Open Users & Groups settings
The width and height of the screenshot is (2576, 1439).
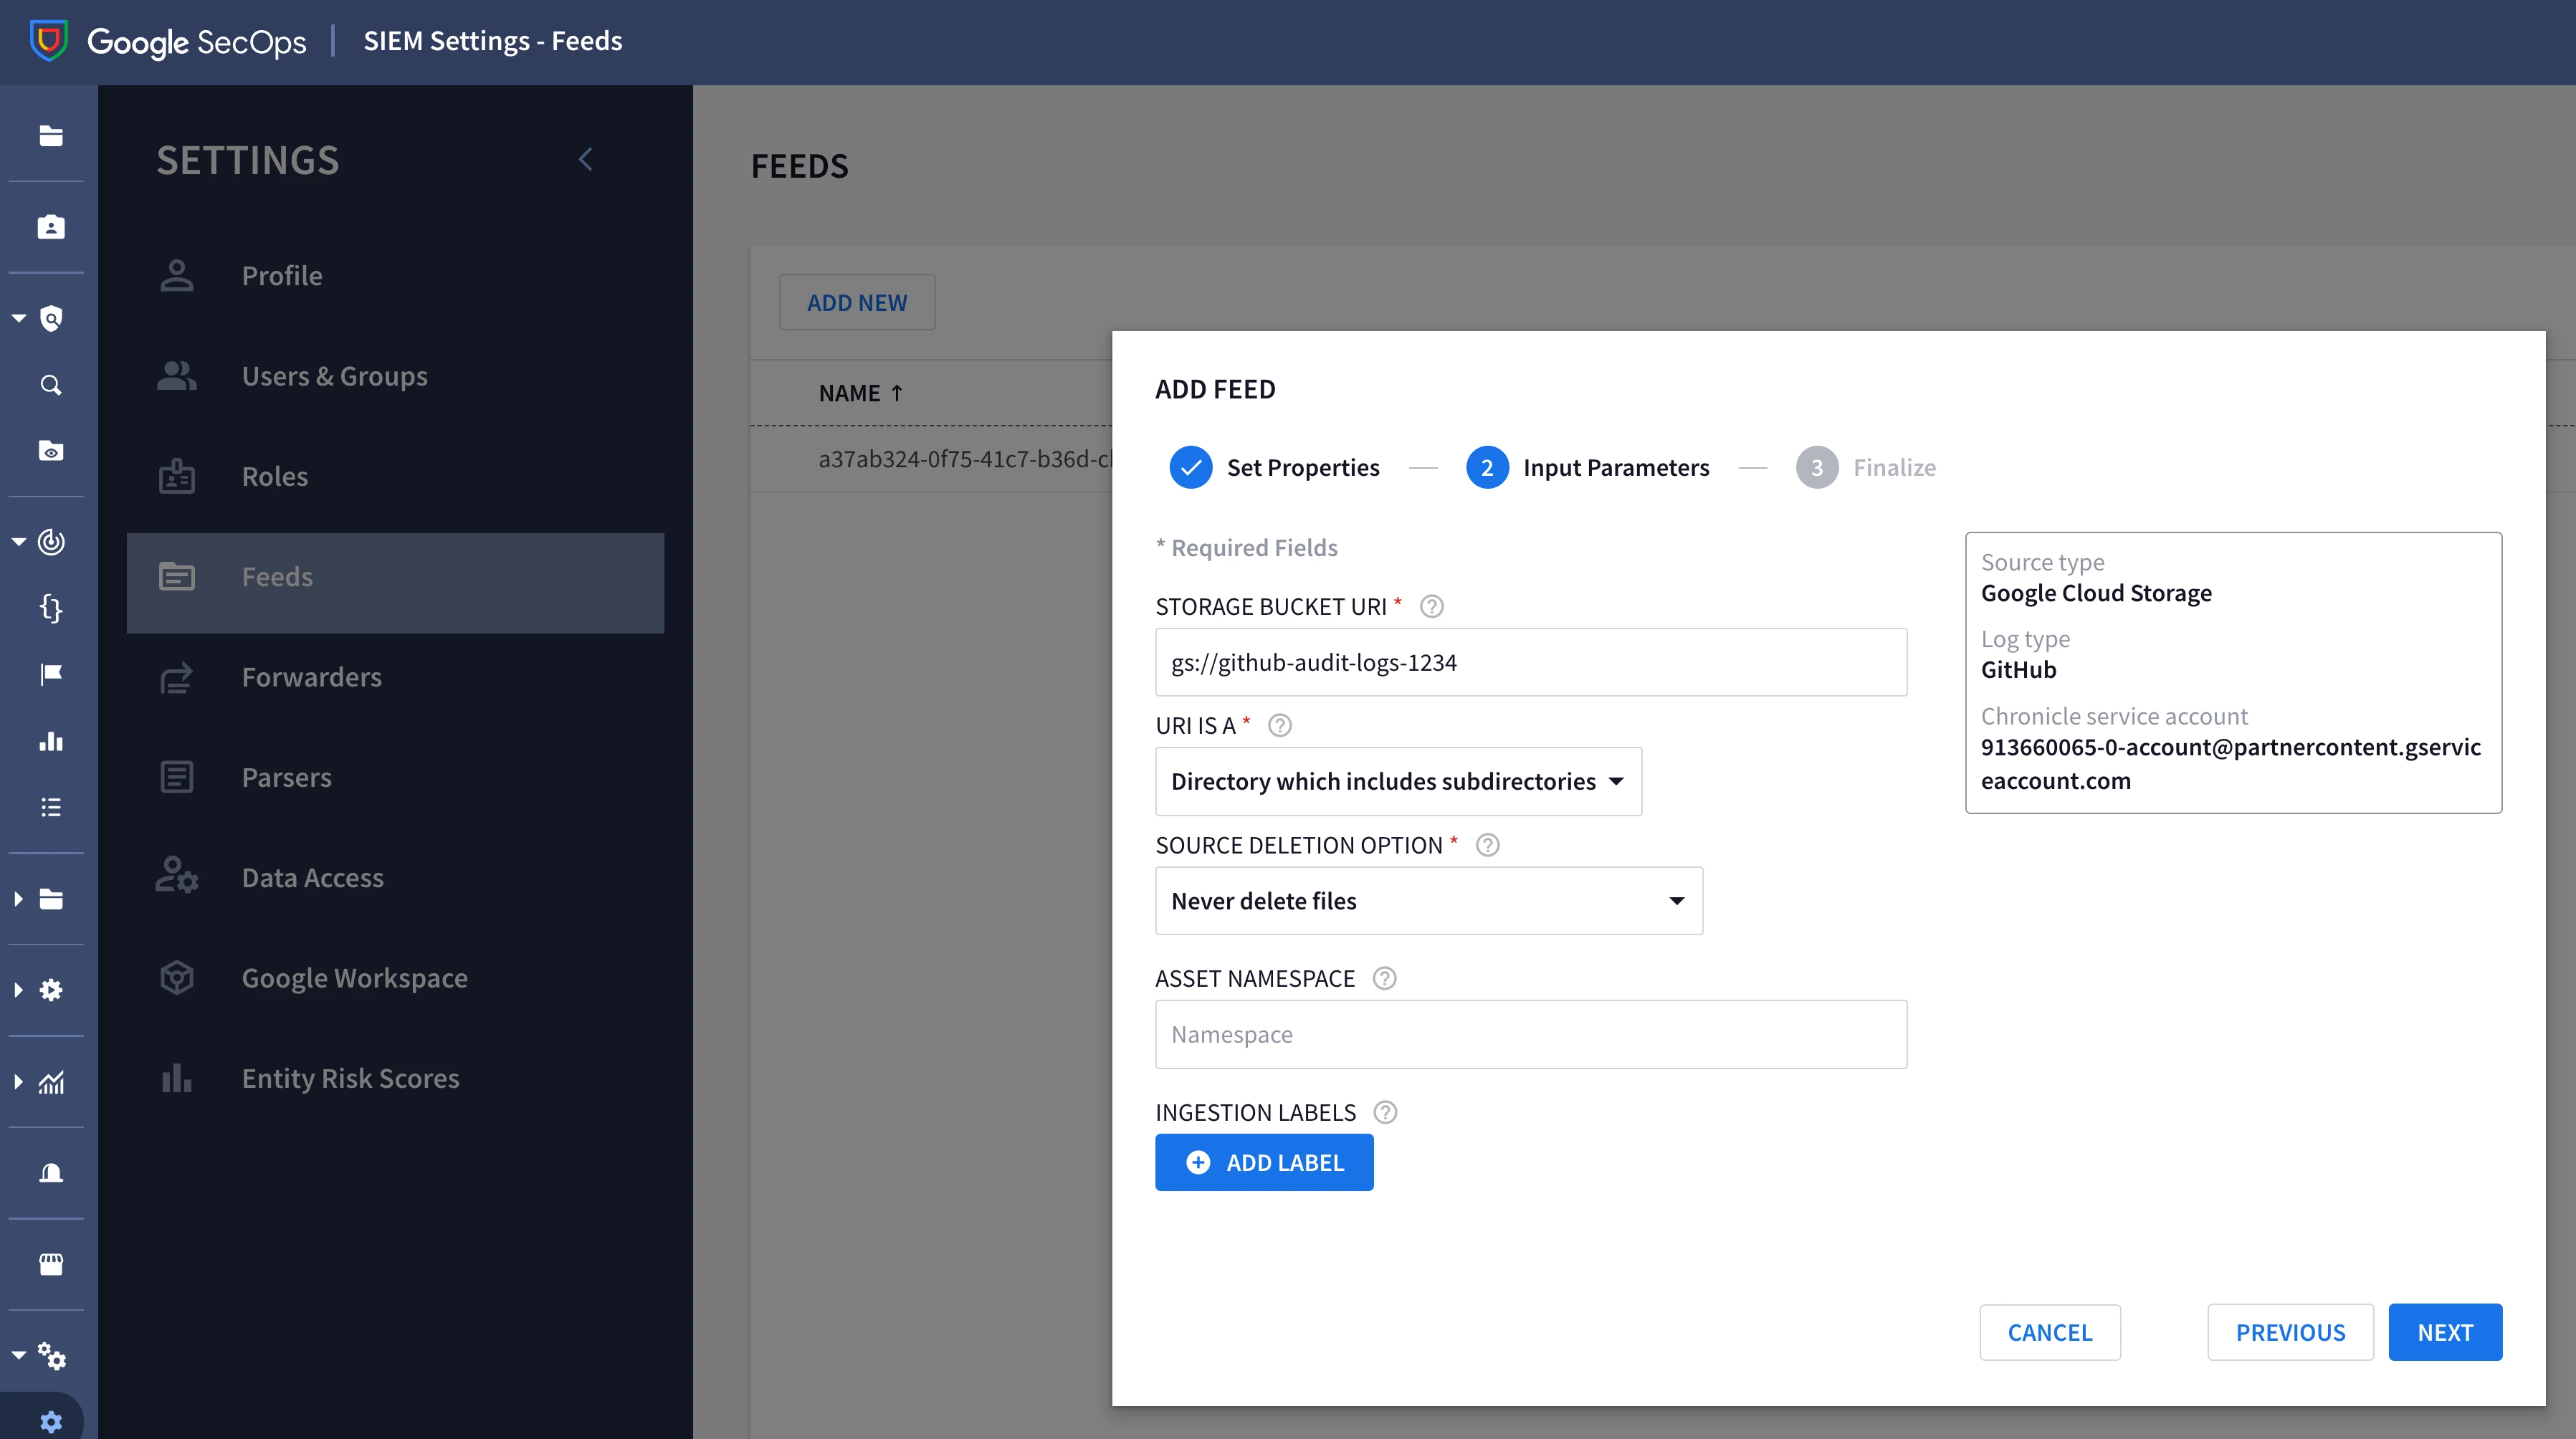(x=395, y=376)
